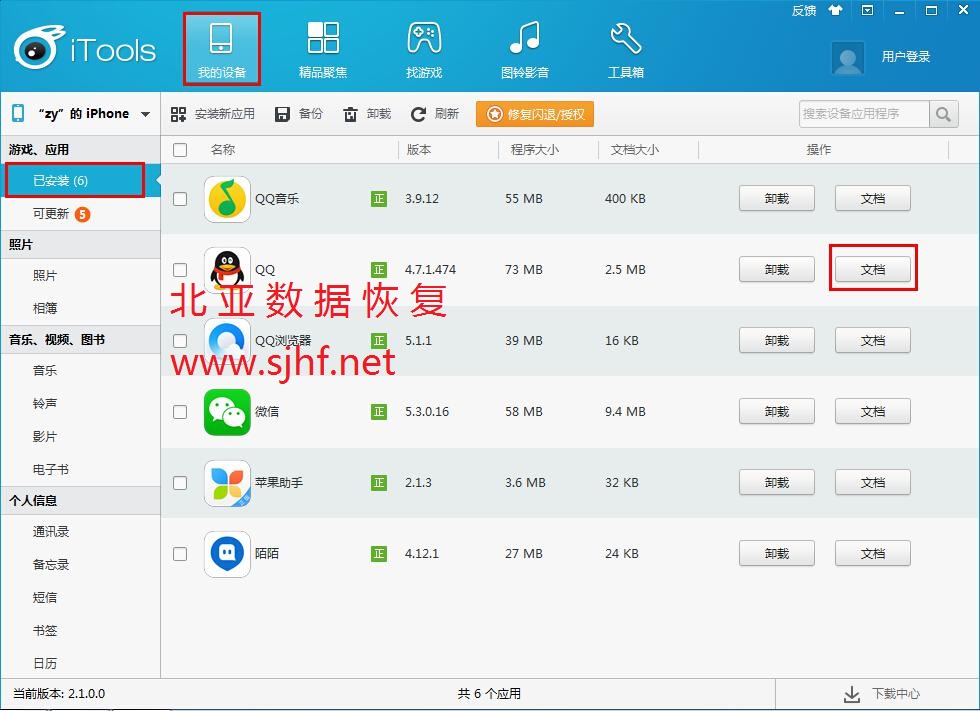980x711 pixels.
Task: Toggle the select-all checkbox in header
Action: [x=180, y=150]
